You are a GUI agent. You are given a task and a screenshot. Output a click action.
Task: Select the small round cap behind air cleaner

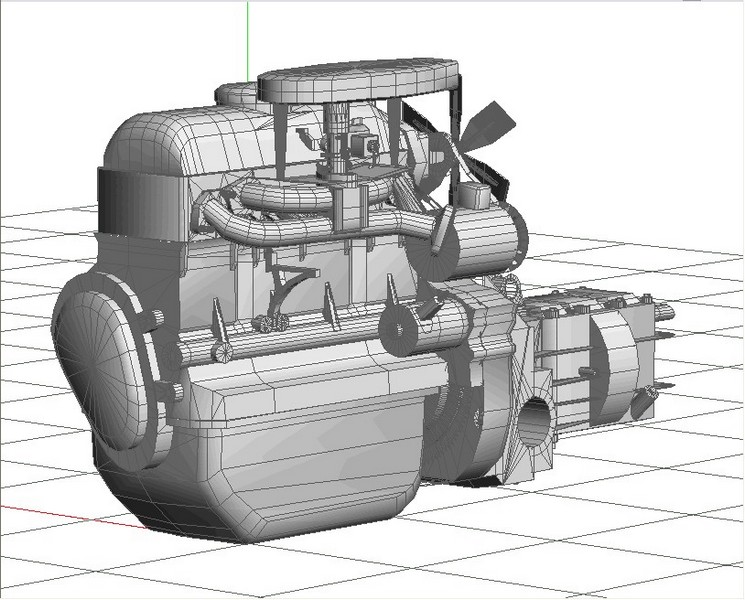pos(238,94)
